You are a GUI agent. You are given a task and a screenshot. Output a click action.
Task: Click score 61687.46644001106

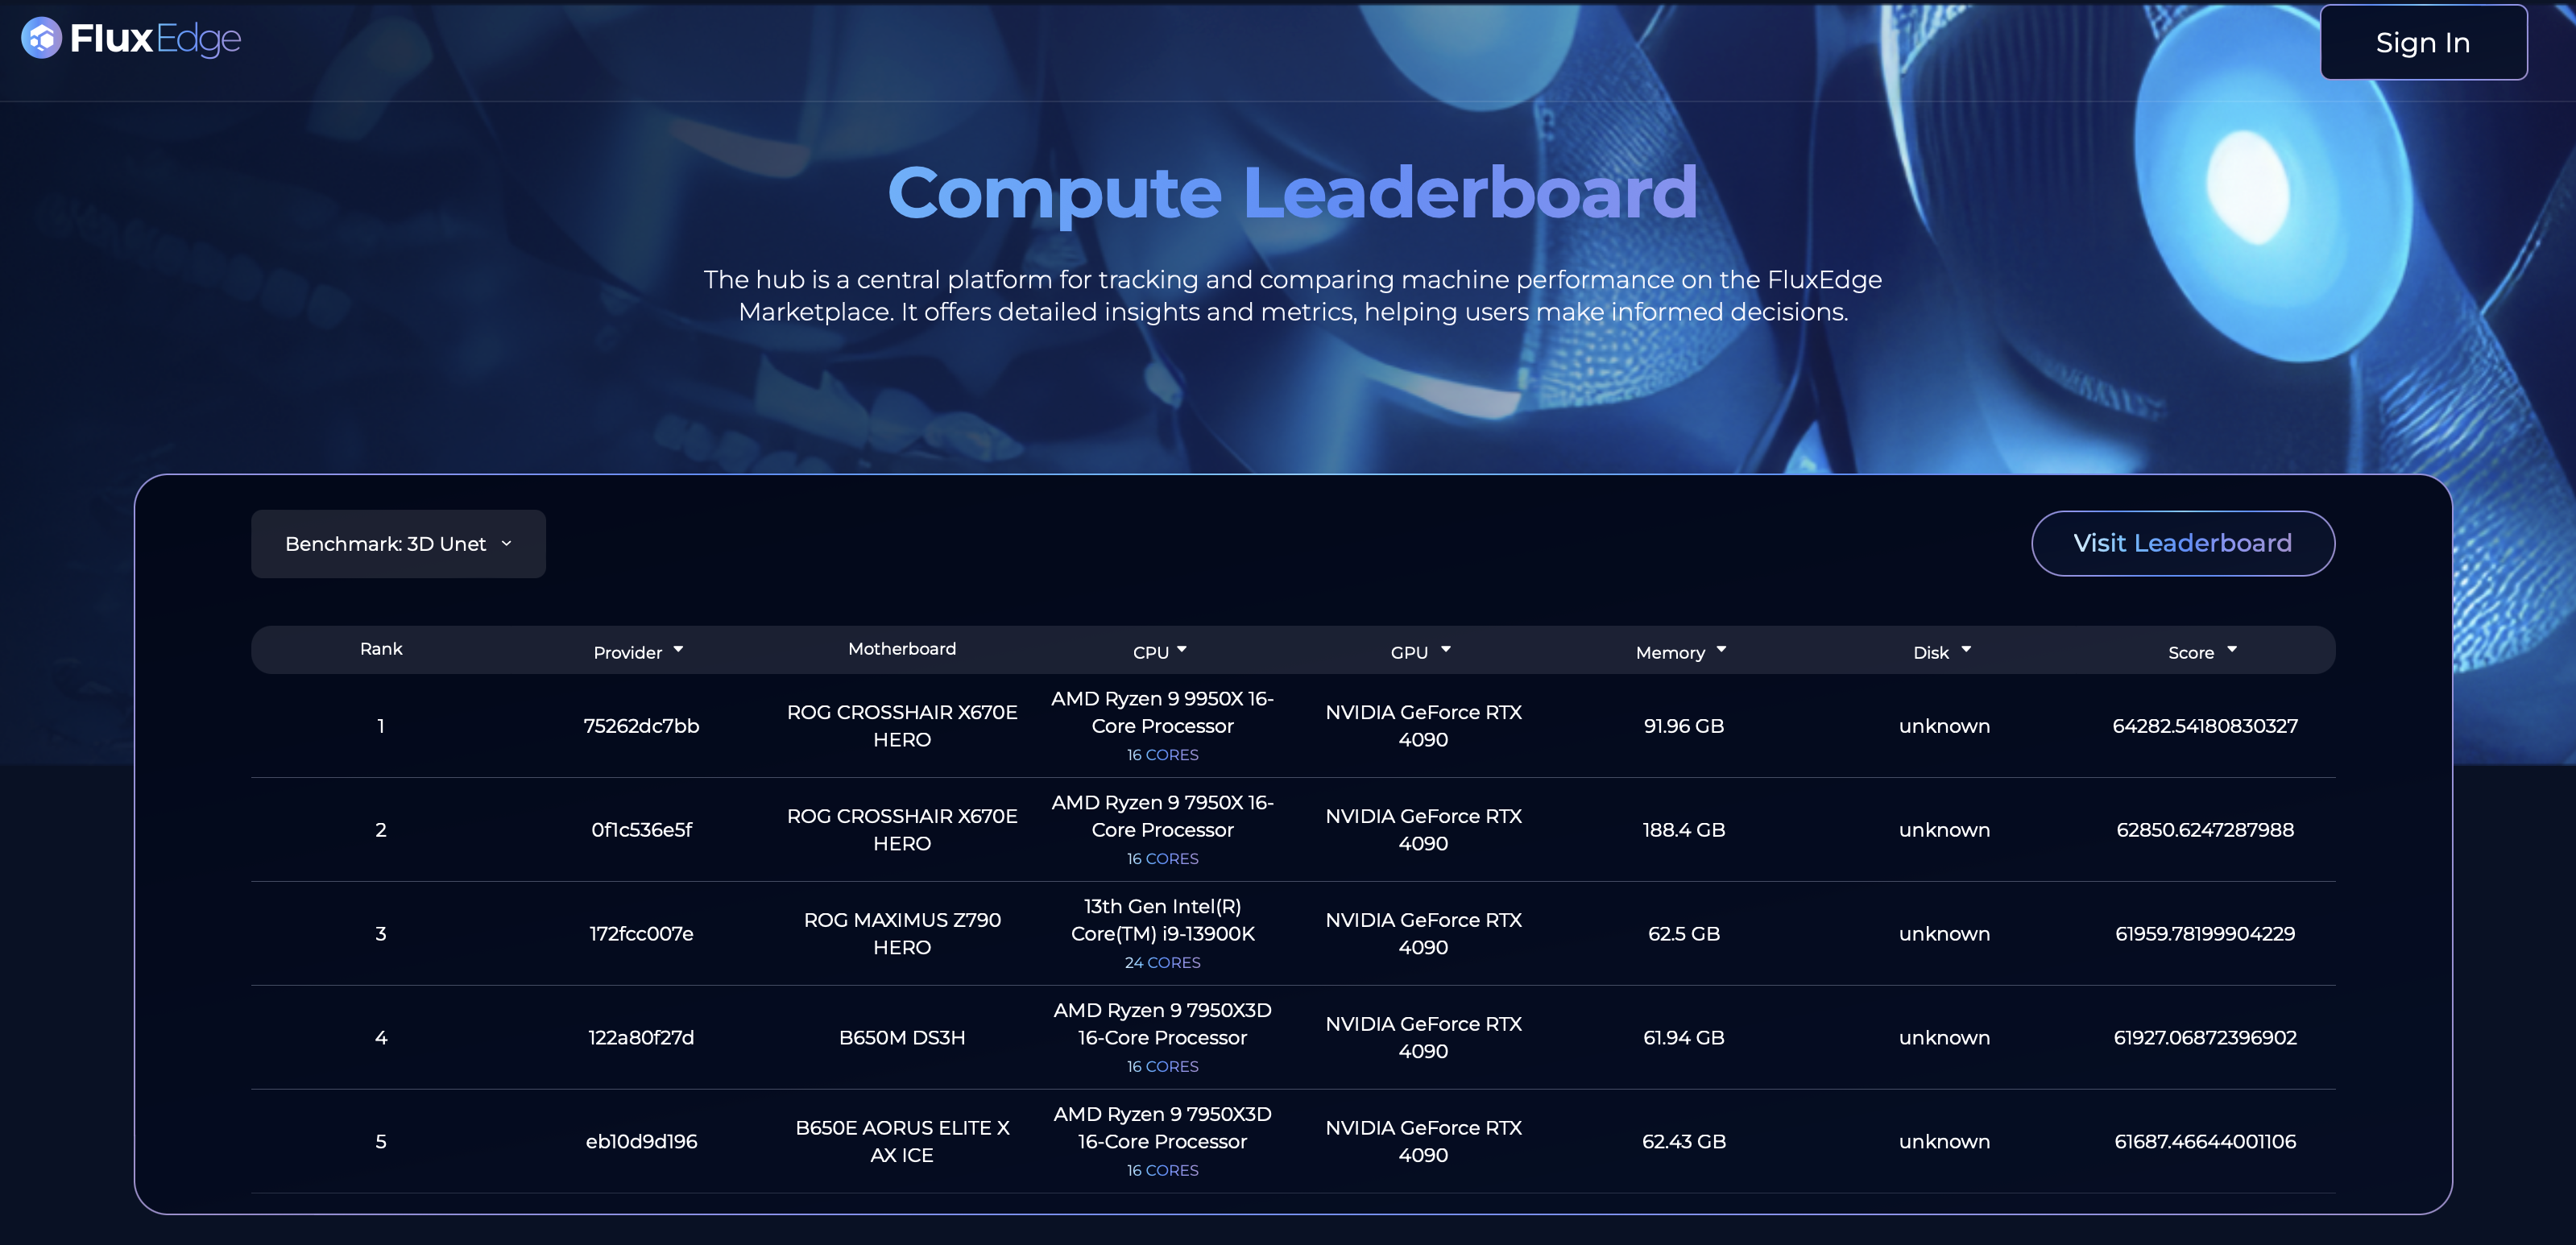[x=2205, y=1142]
